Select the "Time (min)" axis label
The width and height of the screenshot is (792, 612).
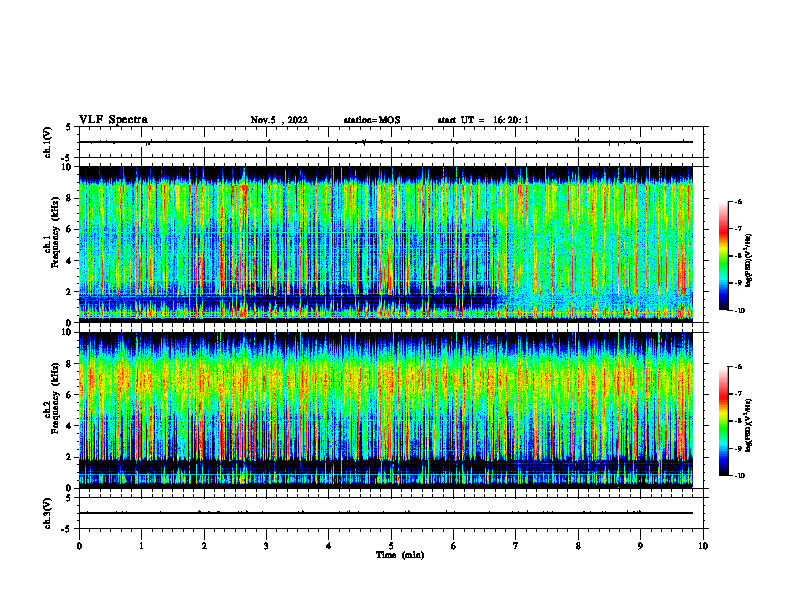click(400, 555)
